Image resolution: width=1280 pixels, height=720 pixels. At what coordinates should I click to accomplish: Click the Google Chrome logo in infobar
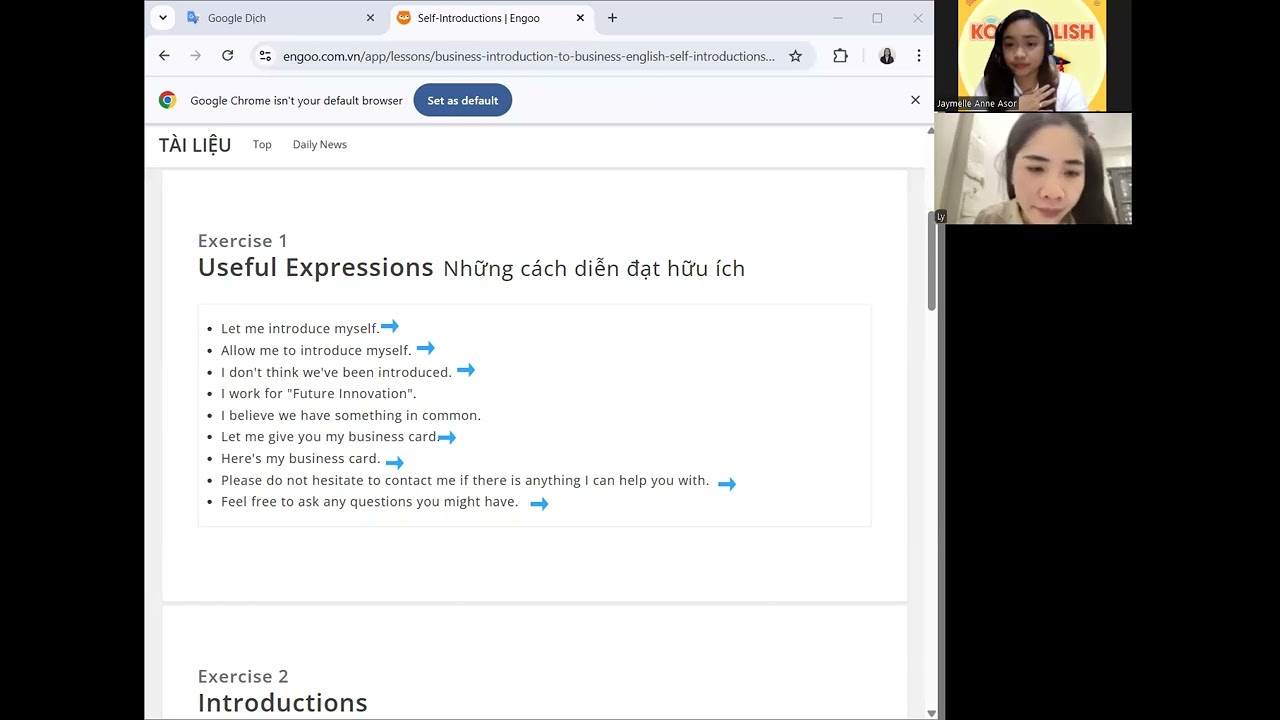(x=168, y=100)
